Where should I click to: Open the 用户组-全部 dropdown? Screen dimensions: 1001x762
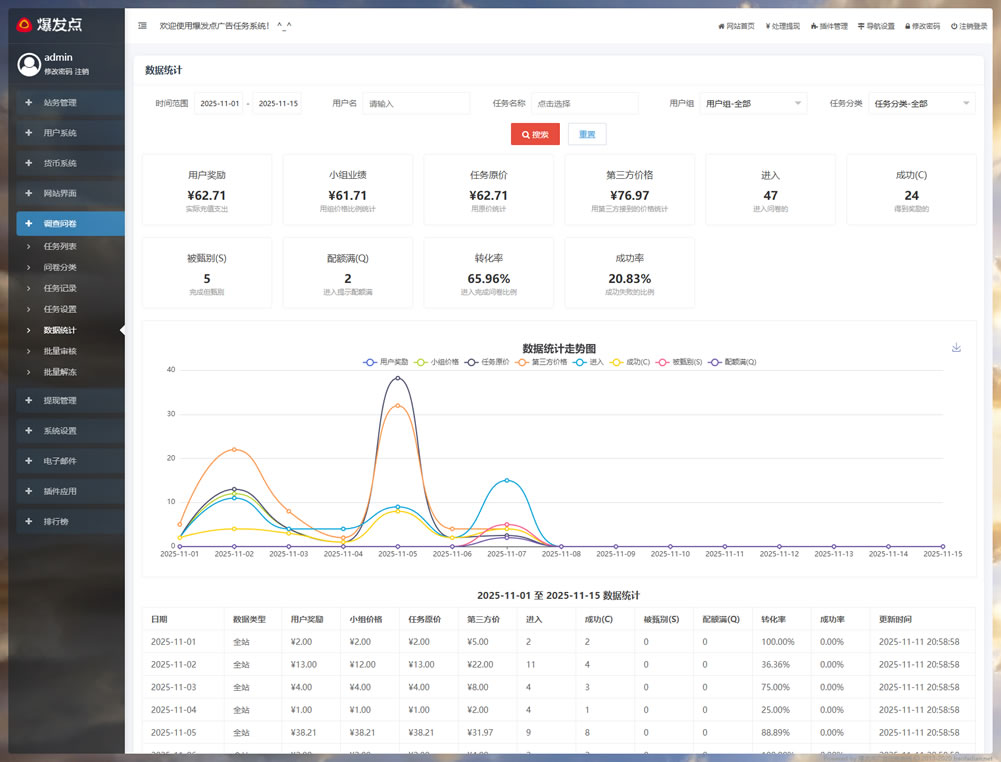(x=753, y=103)
